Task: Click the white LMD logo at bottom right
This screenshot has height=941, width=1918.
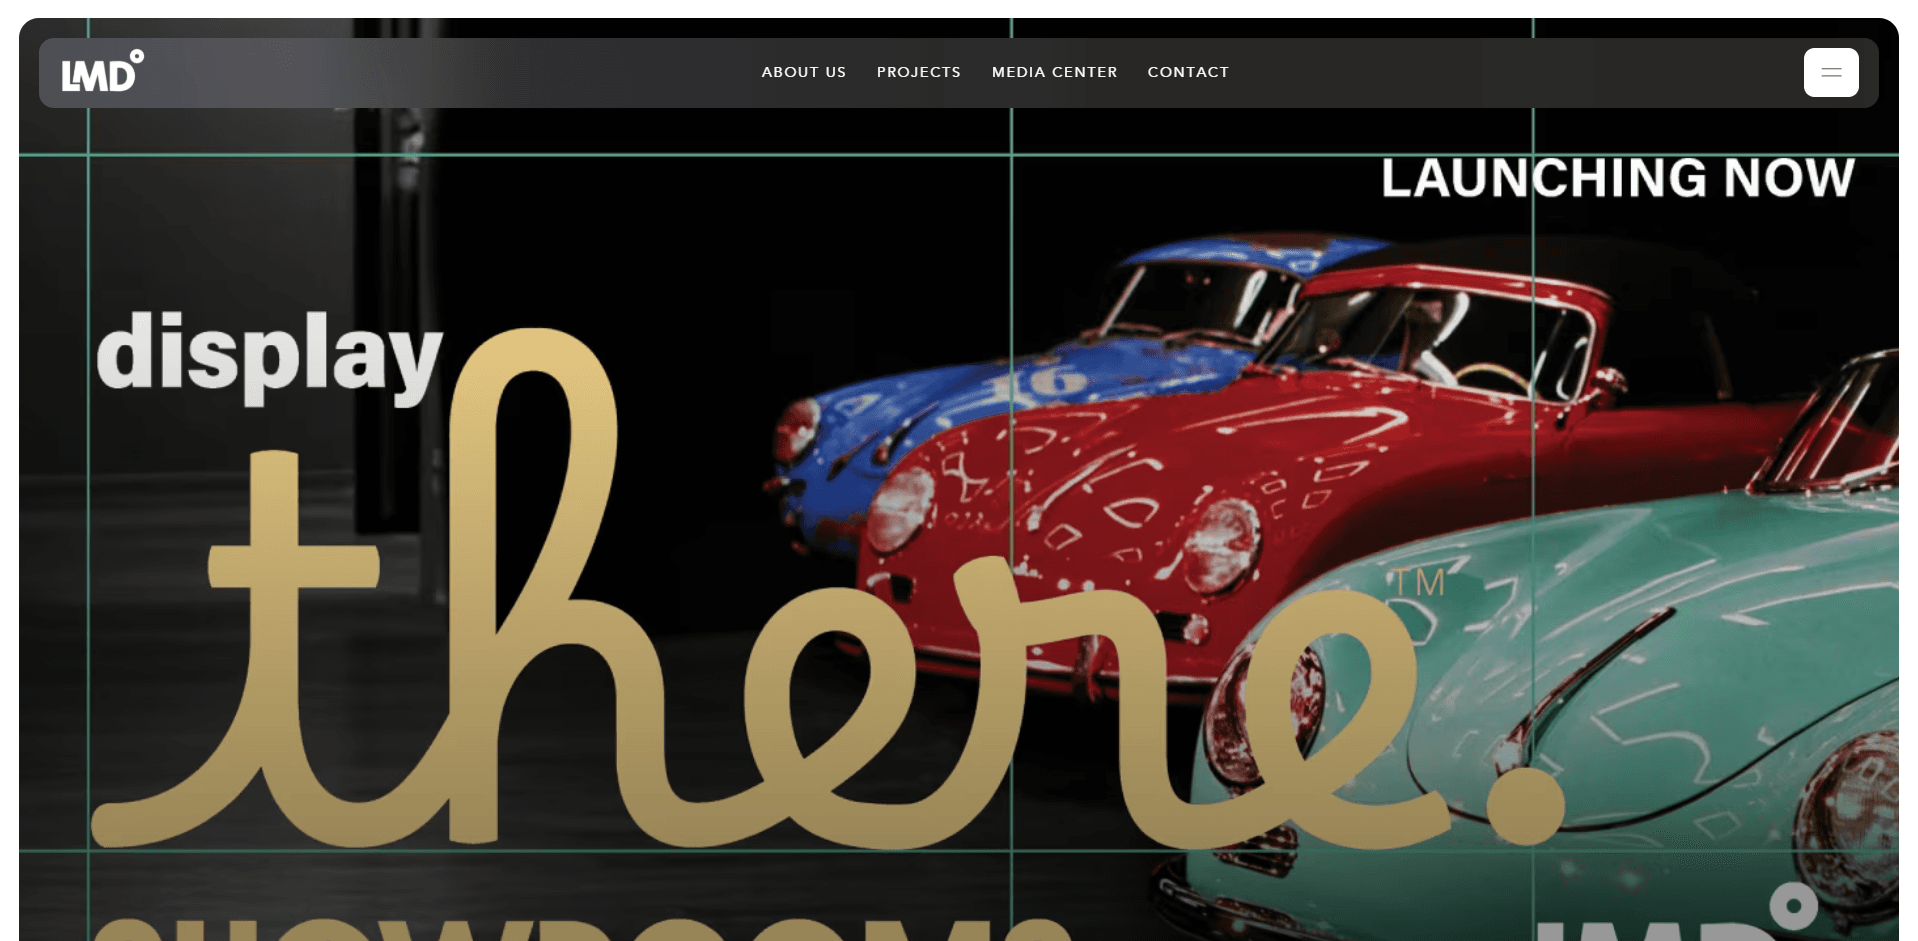Action: pyautogui.click(x=1700, y=920)
